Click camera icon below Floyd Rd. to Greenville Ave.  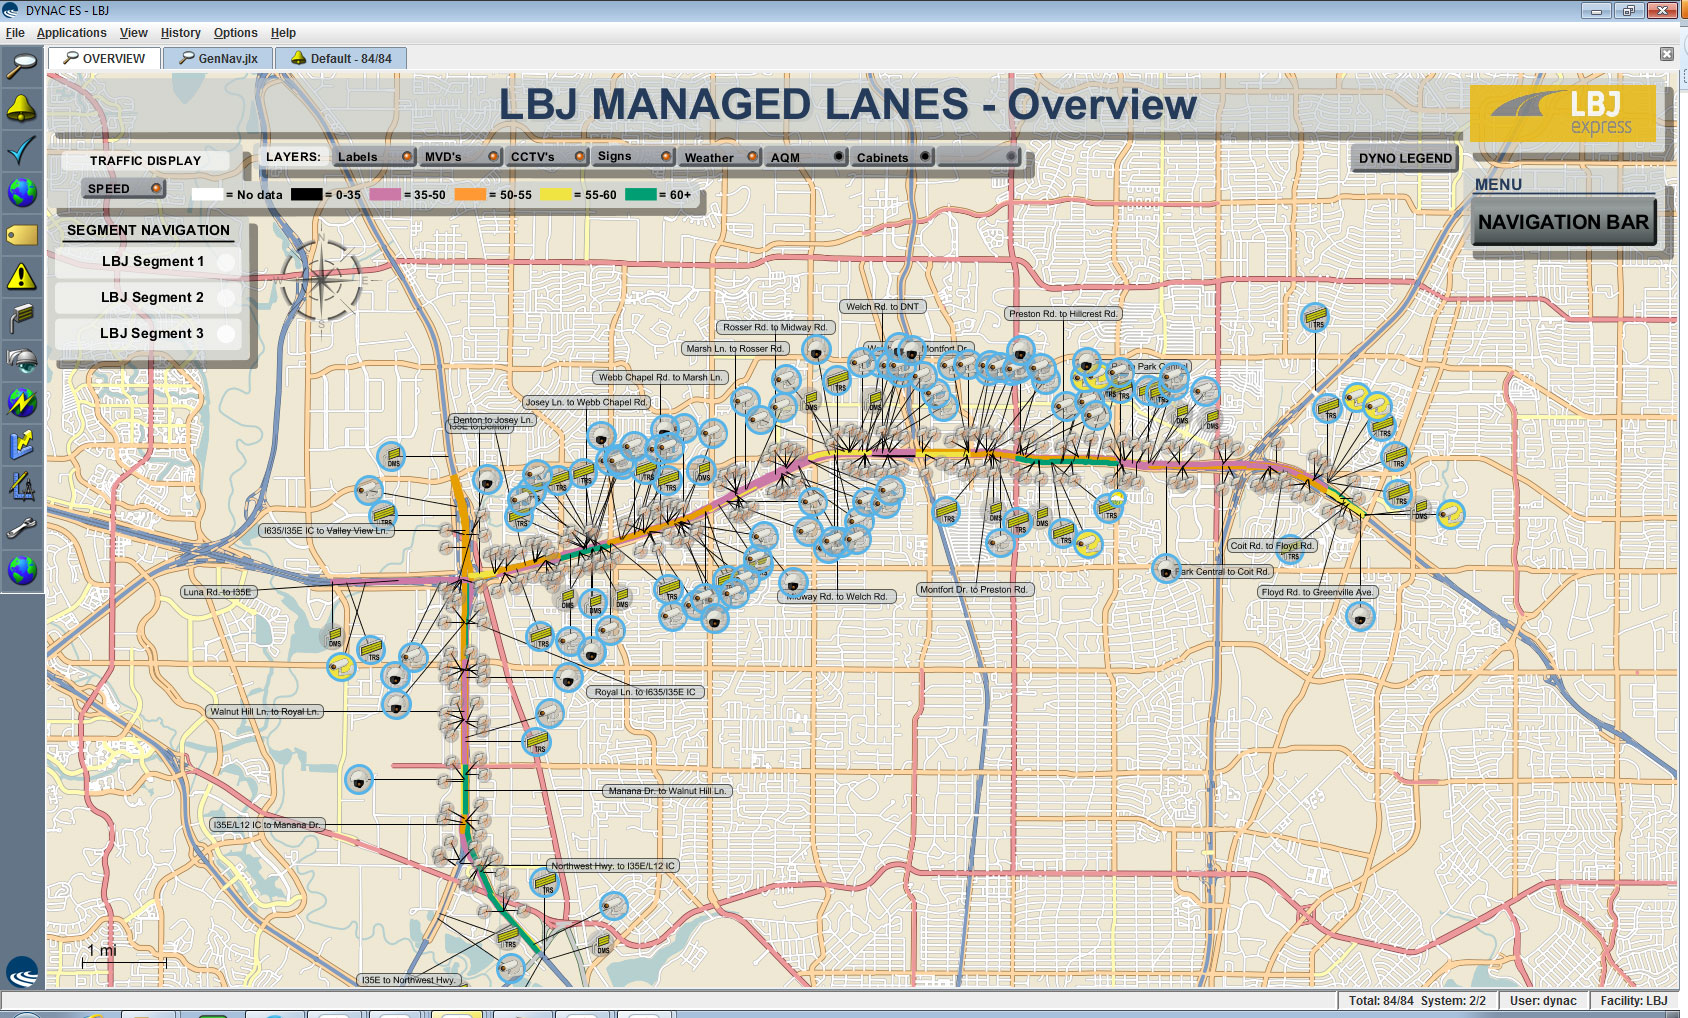(x=1360, y=617)
